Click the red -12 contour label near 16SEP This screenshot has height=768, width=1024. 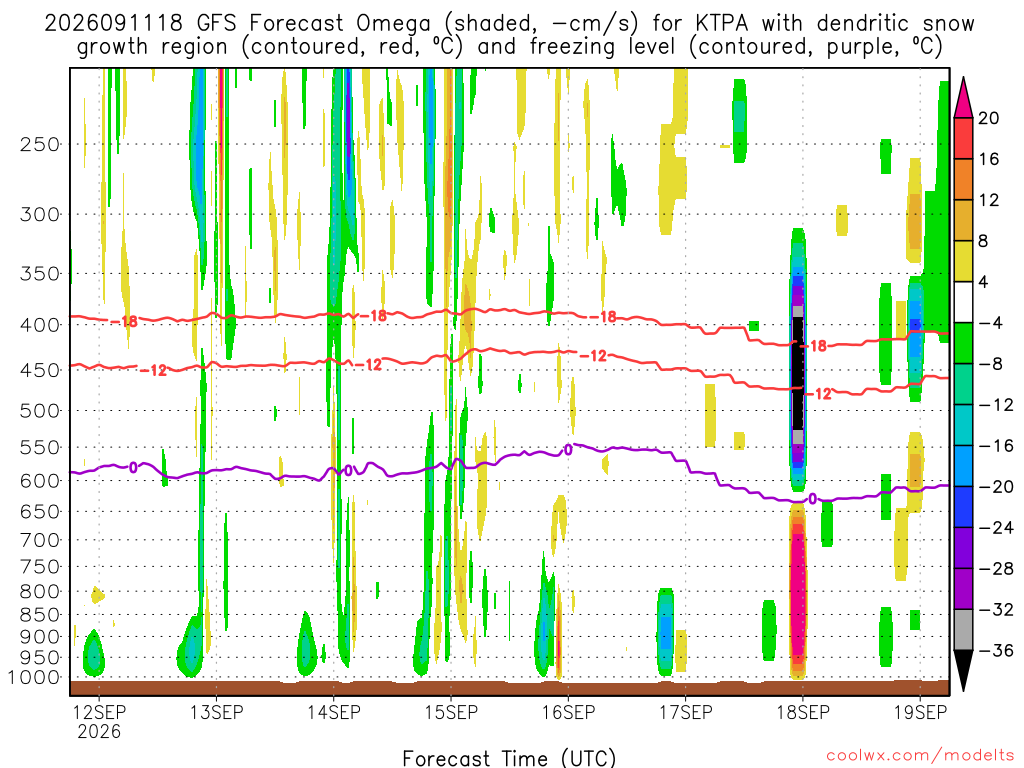pos(594,356)
